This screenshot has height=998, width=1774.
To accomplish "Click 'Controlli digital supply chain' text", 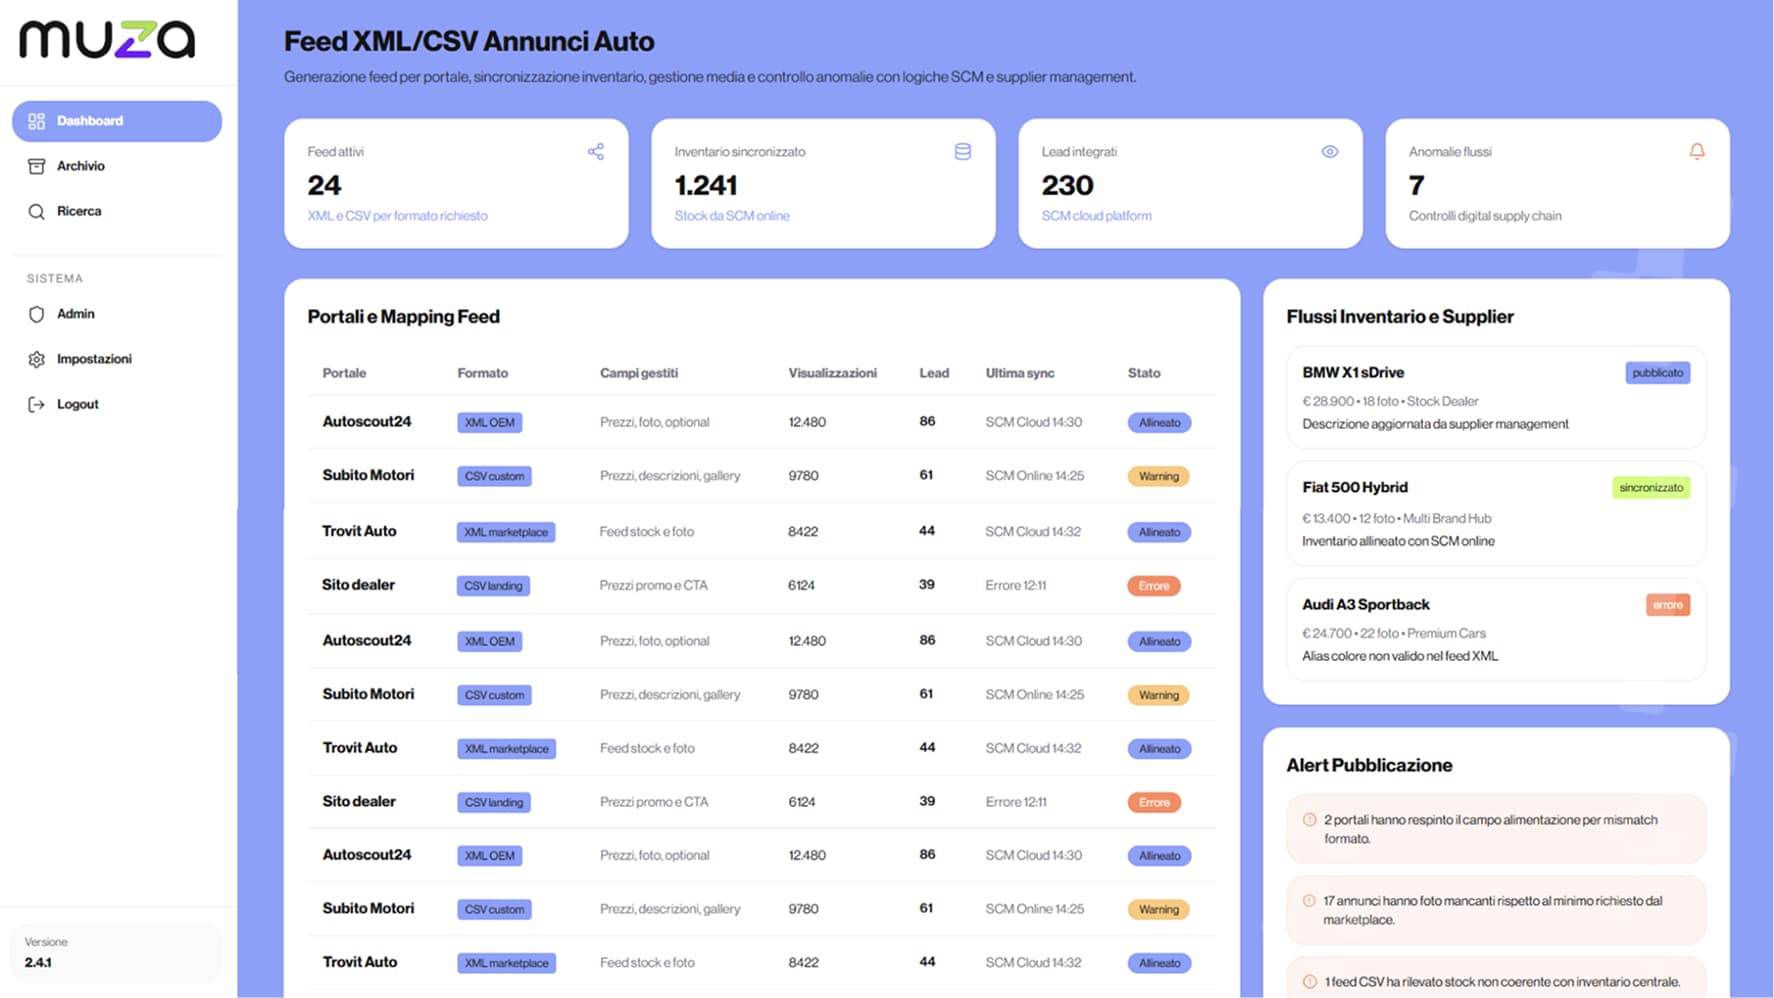I will [1485, 216].
